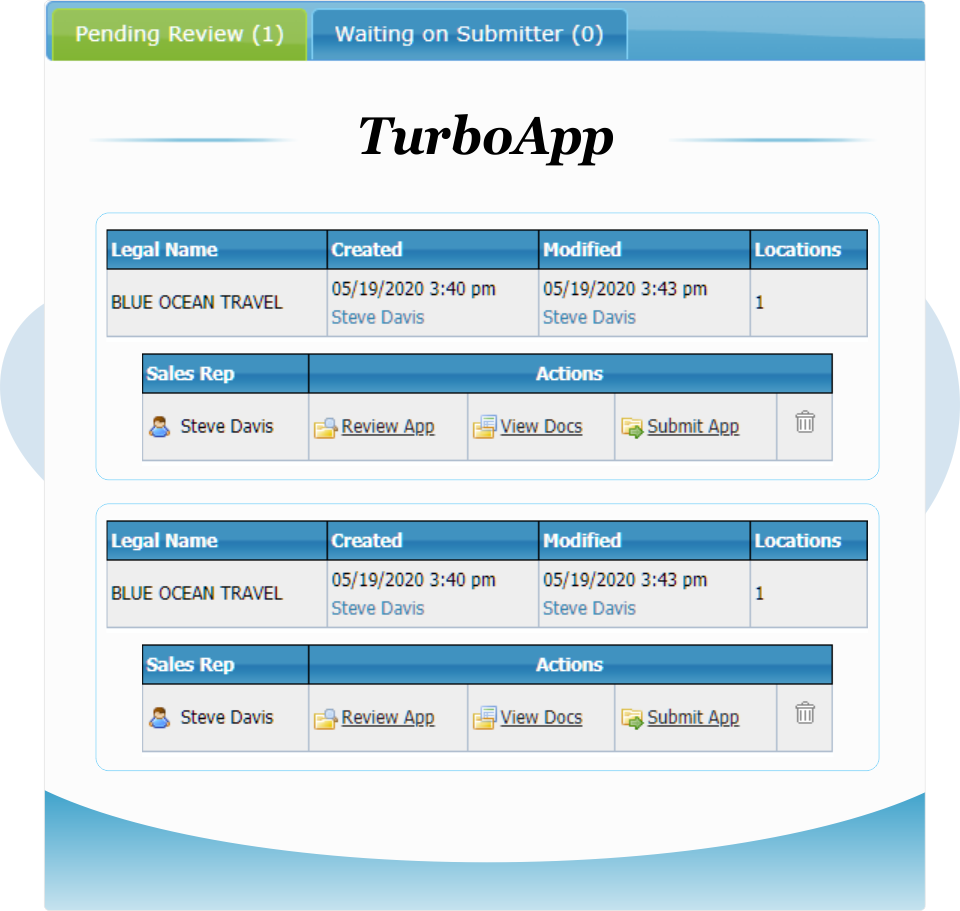This screenshot has height=911, width=960.
Task: Click the Locations value 1 in the first card
Action: point(759,302)
